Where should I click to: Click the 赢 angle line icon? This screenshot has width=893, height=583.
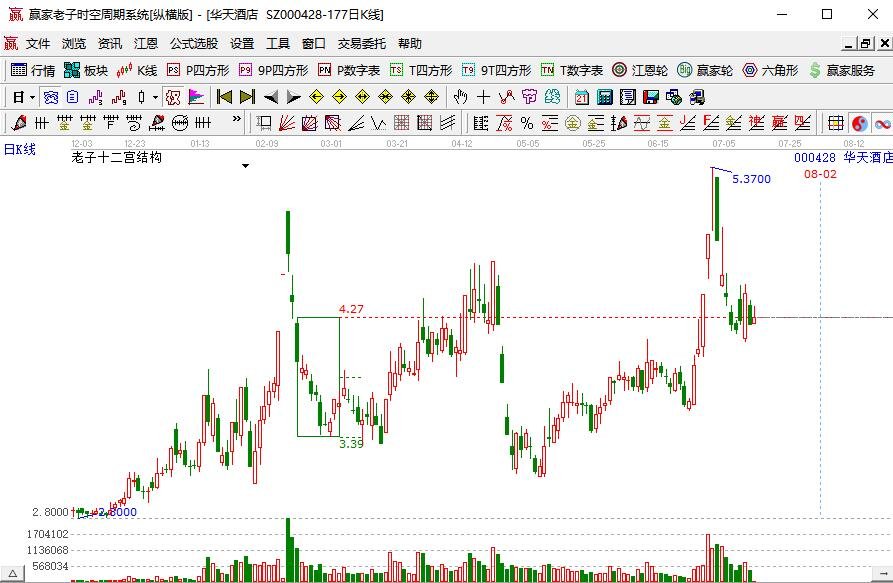(x=779, y=123)
